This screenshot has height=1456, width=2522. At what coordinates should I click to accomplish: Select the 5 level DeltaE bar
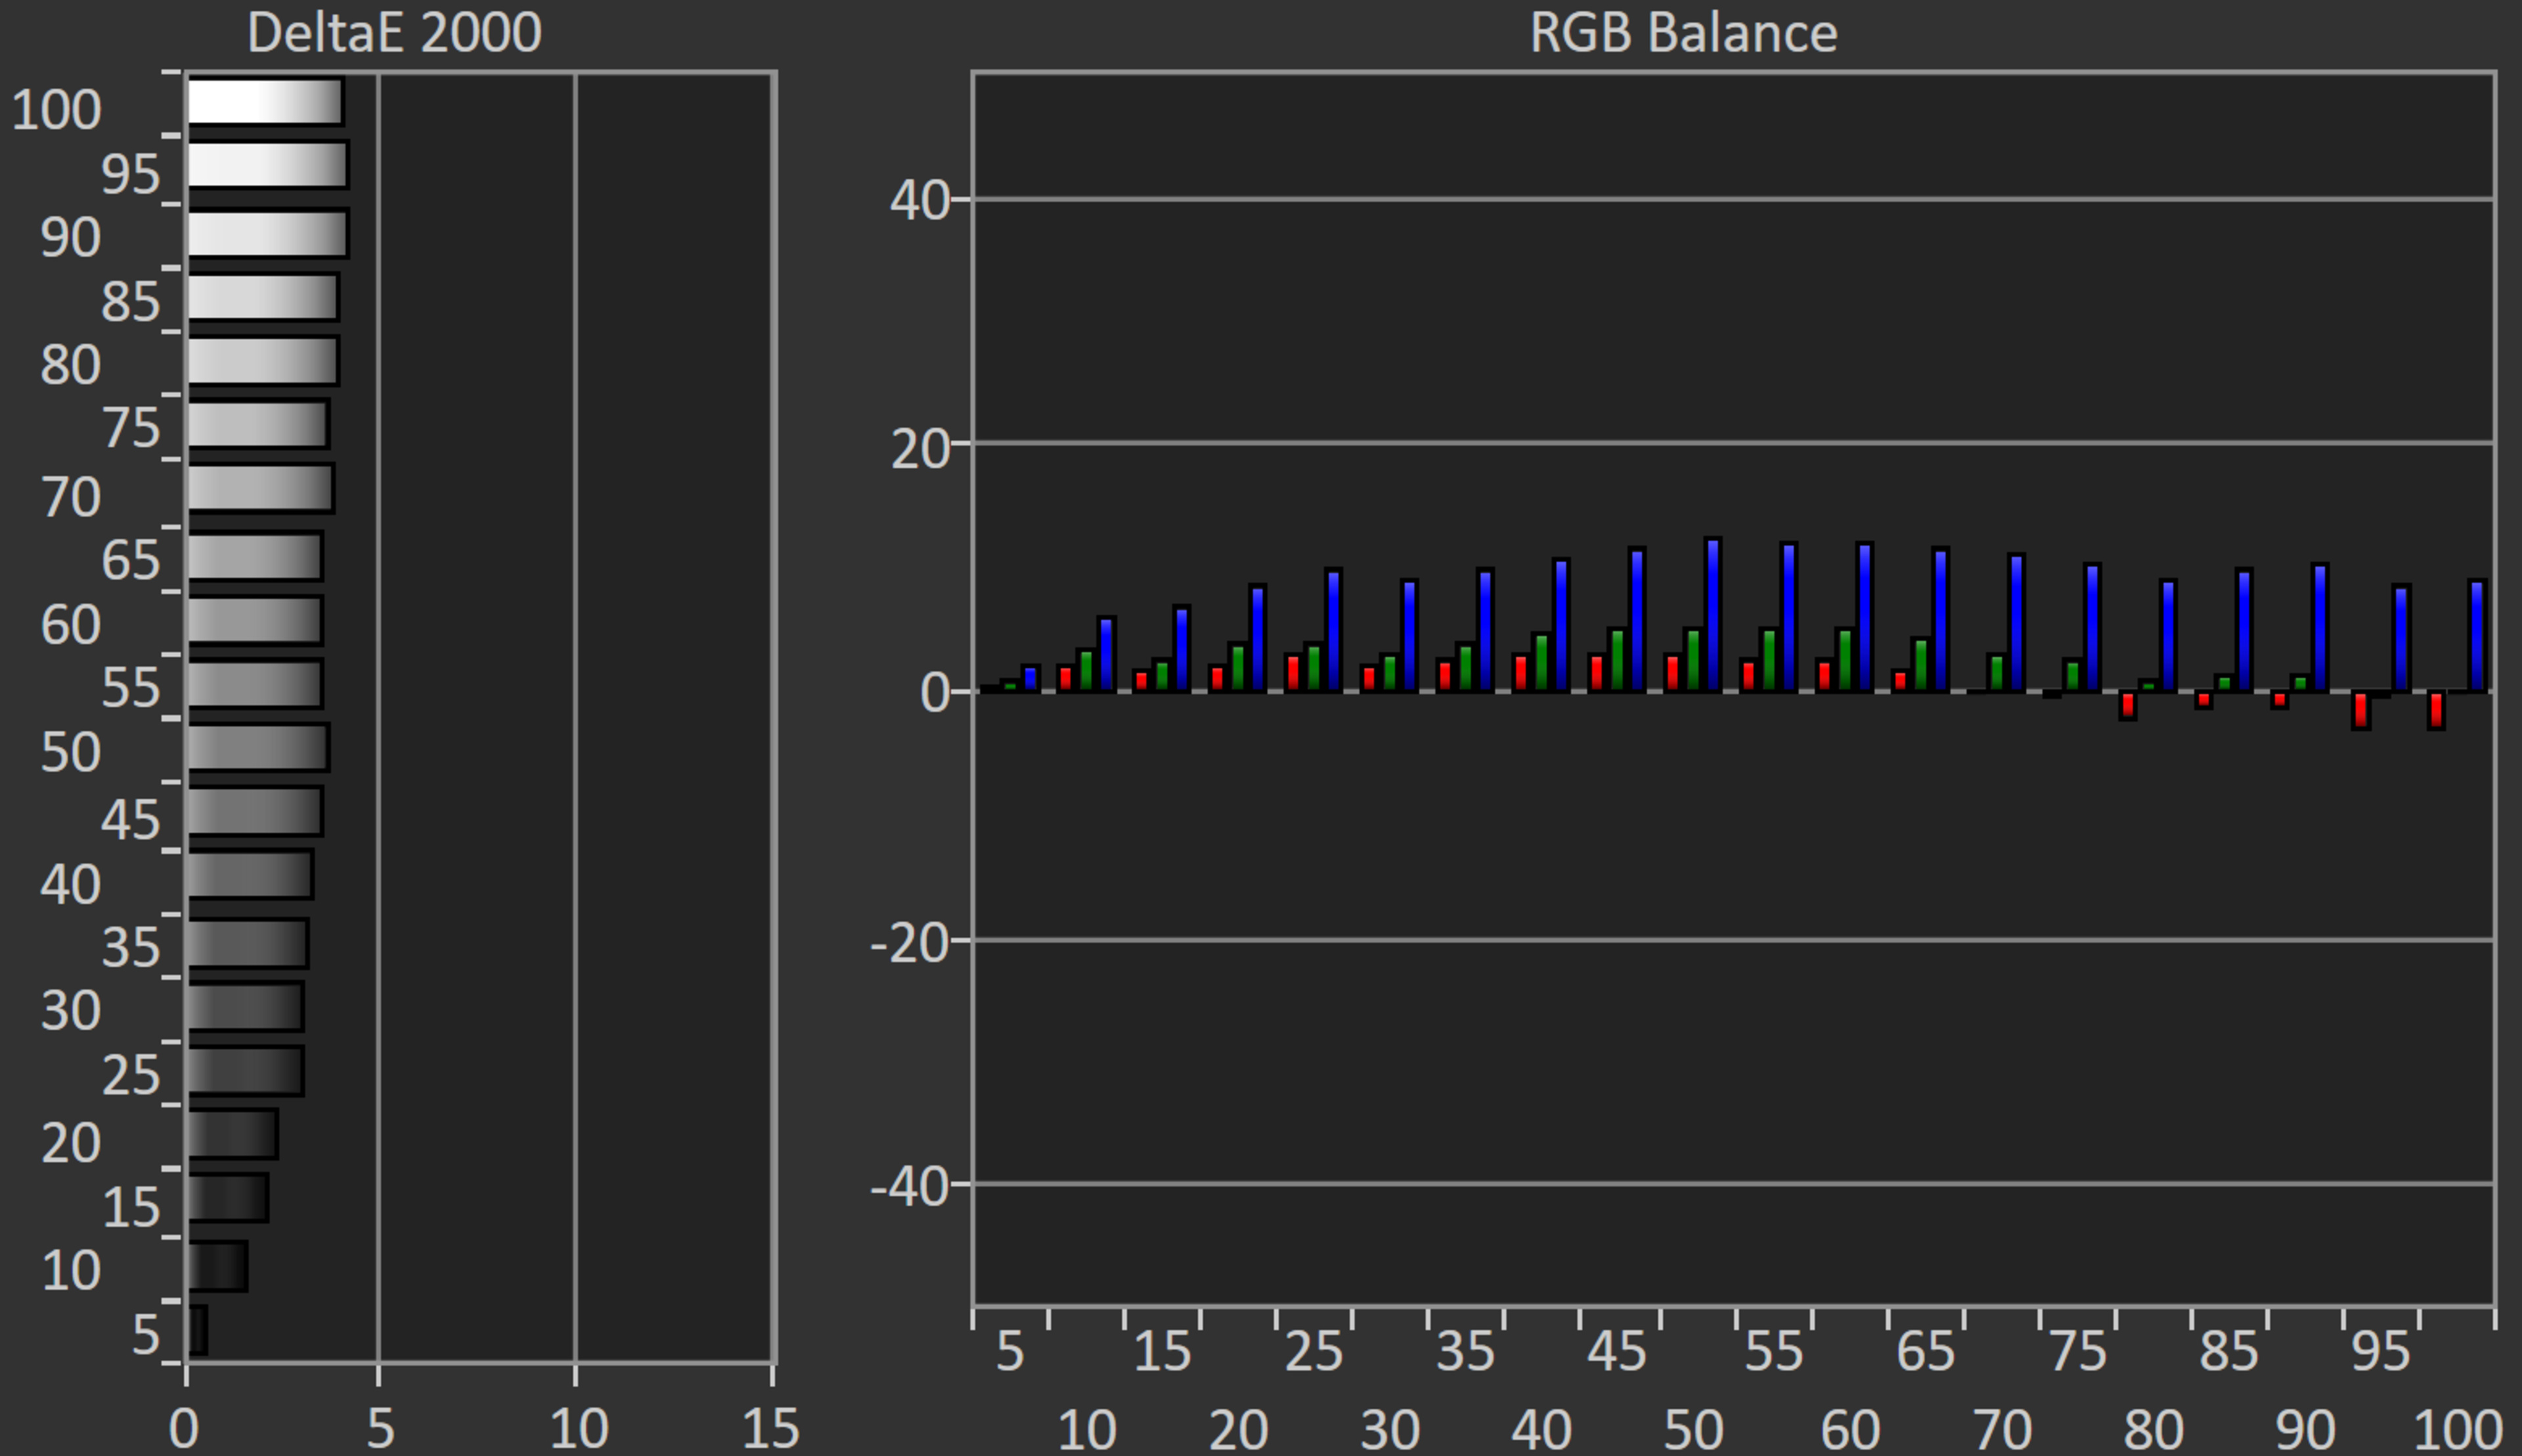pyautogui.click(x=197, y=1330)
